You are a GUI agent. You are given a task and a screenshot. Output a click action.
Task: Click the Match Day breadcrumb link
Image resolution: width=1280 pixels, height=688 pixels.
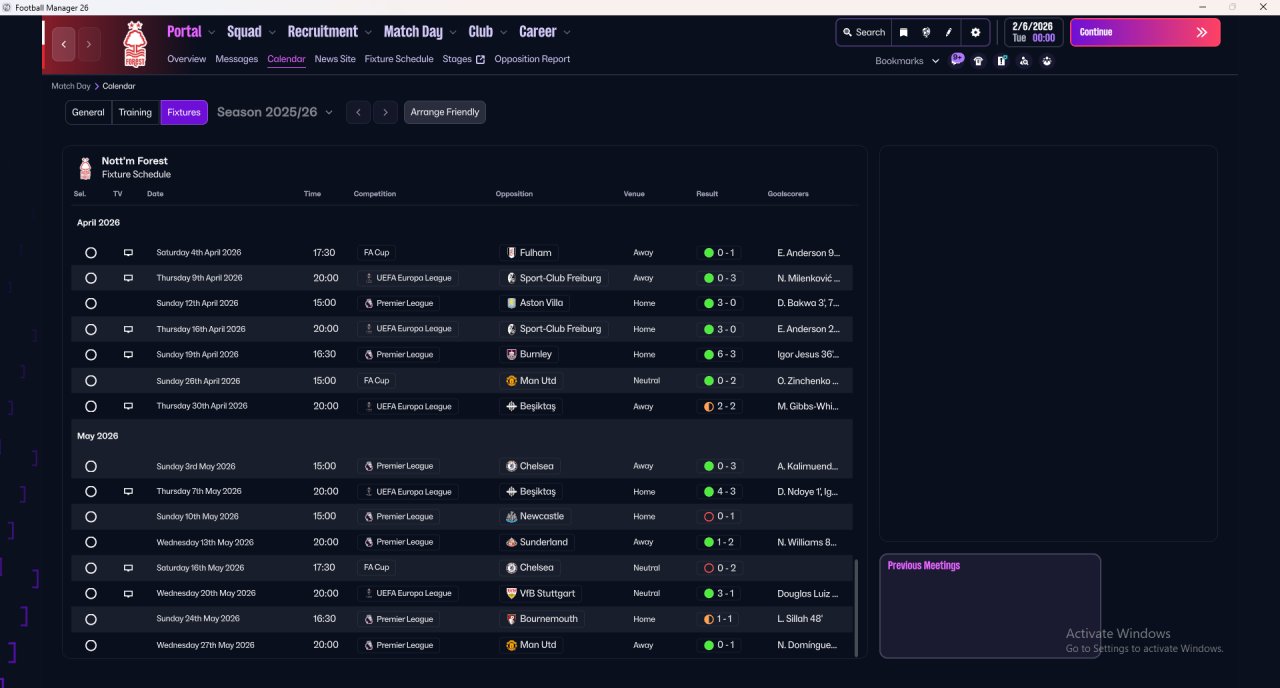tap(71, 86)
